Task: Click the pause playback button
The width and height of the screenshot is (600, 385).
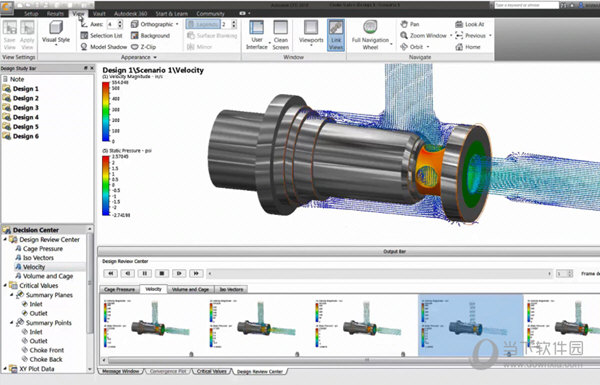Action: pyautogui.click(x=145, y=273)
